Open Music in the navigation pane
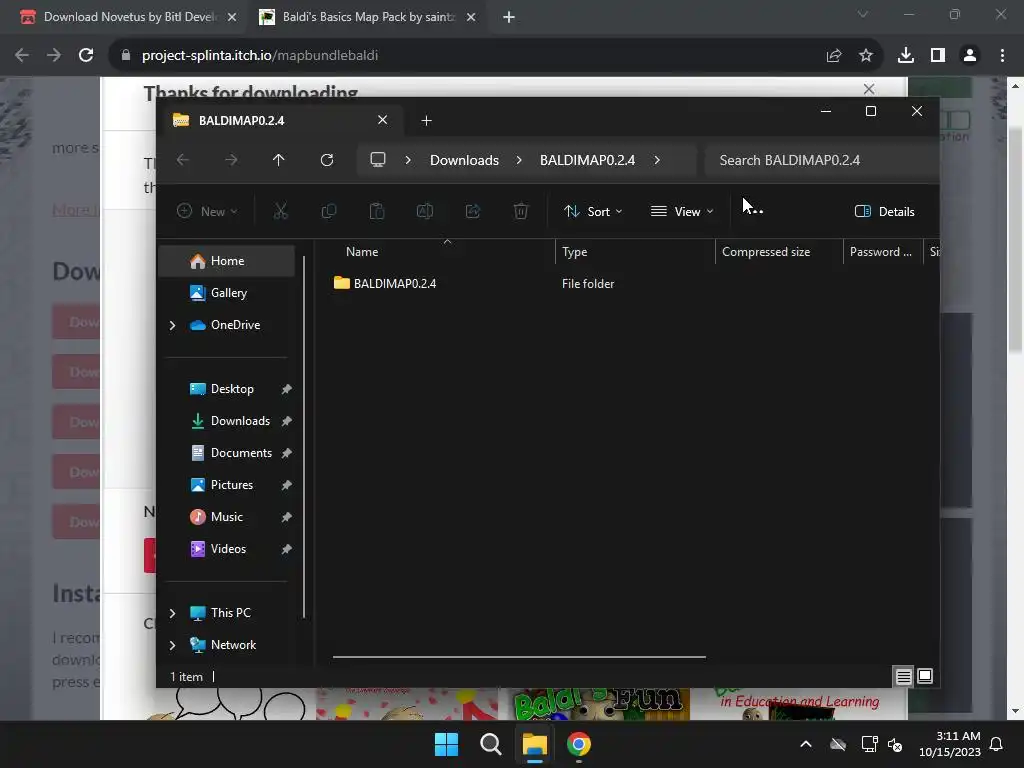 [227, 517]
